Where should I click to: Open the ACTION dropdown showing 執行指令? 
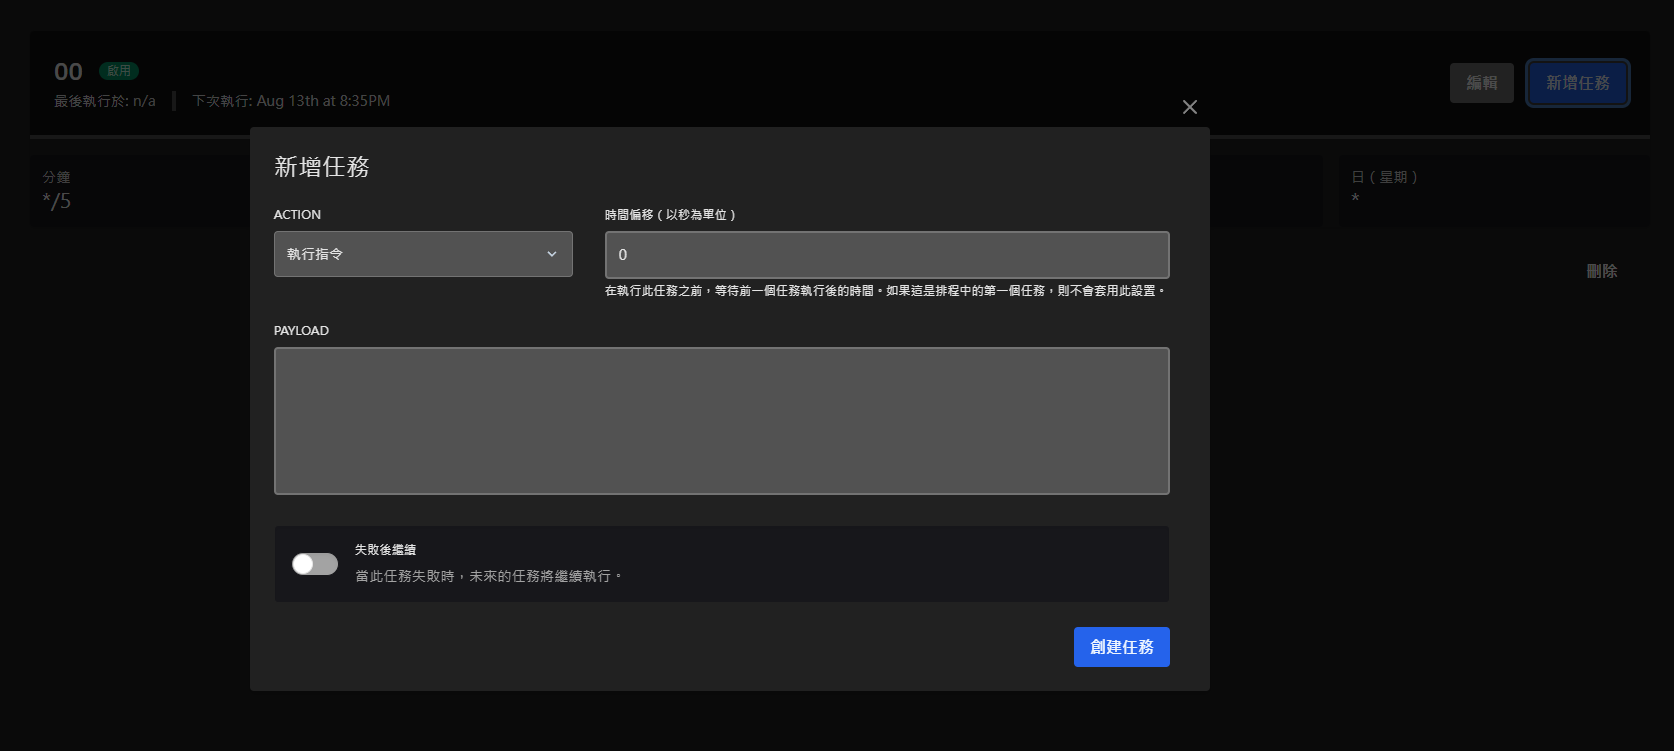[x=422, y=254]
